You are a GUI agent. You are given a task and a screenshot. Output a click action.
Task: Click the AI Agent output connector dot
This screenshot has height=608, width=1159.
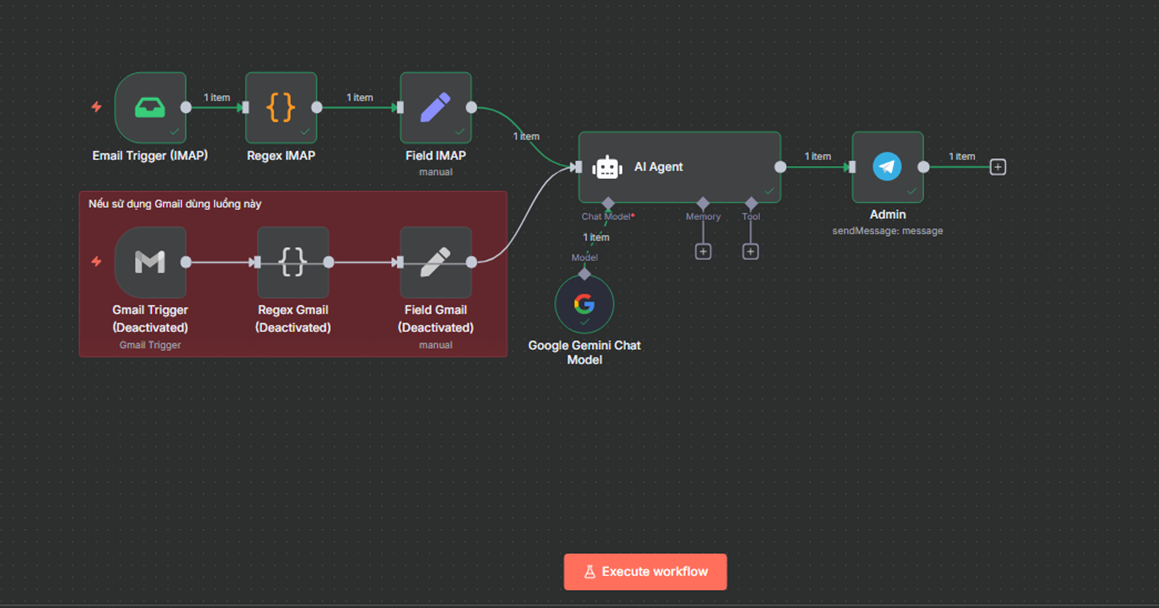[x=780, y=167]
